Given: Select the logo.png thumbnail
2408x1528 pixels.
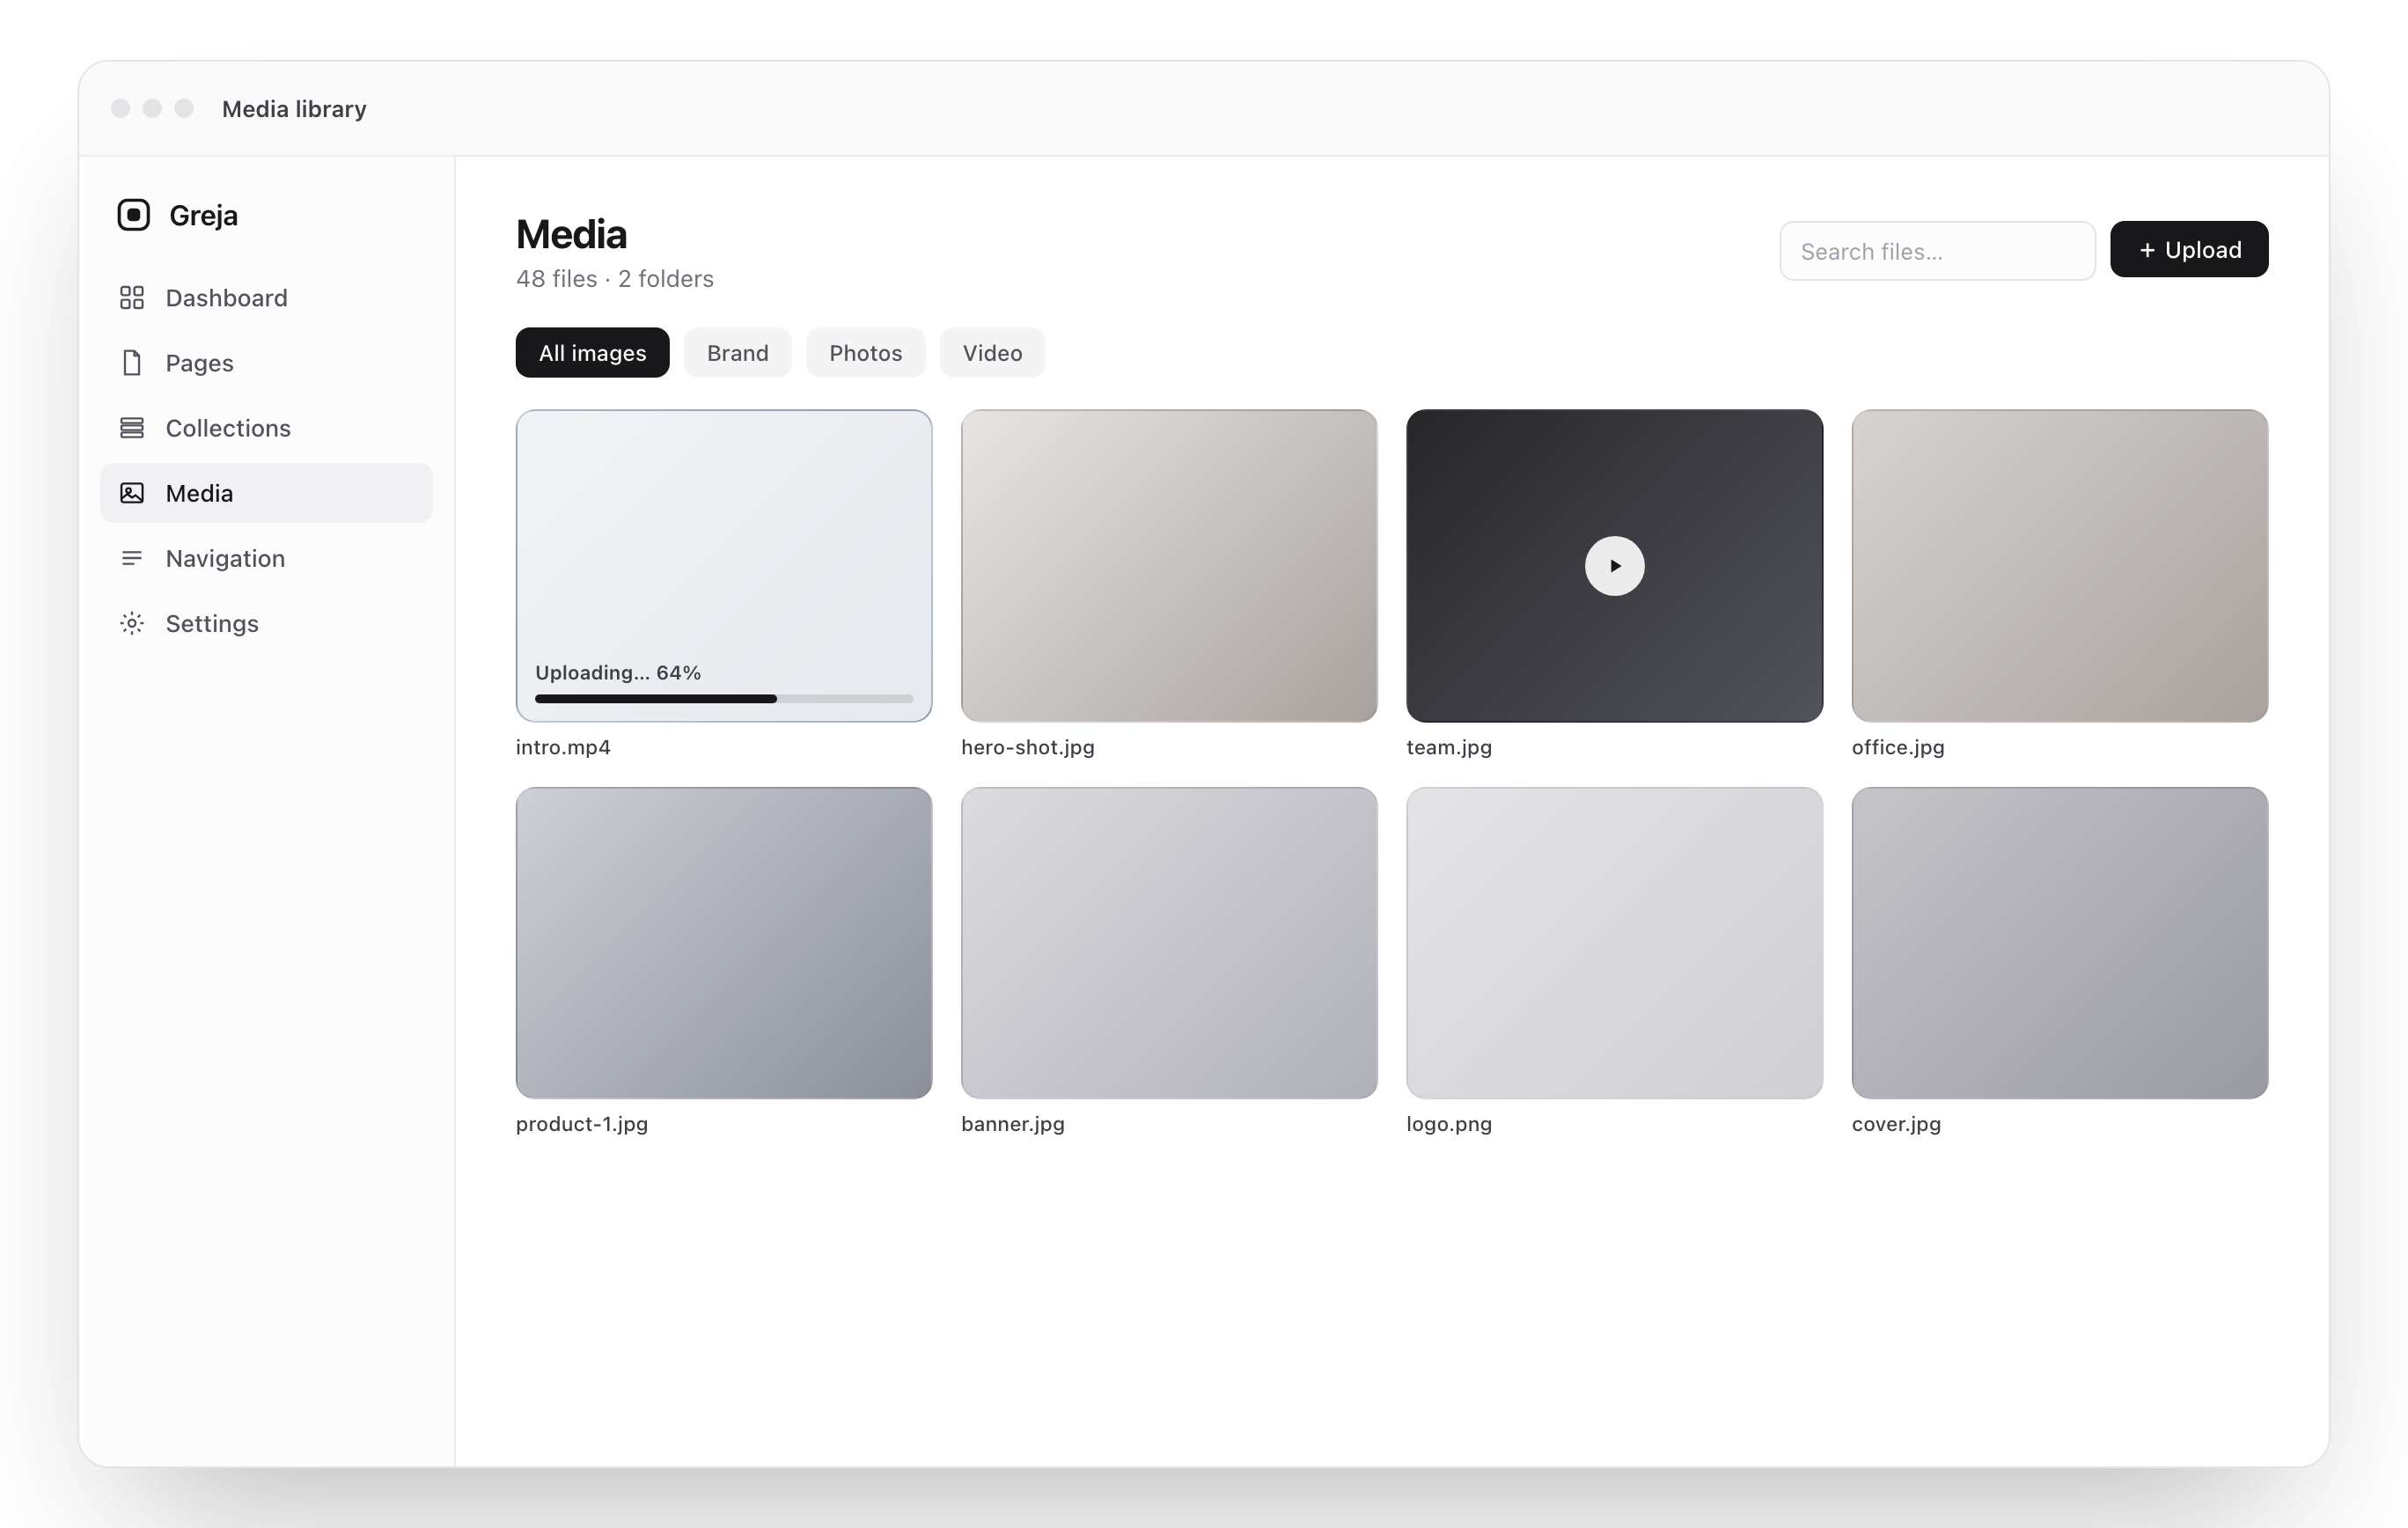Looking at the screenshot, I should [1614, 943].
